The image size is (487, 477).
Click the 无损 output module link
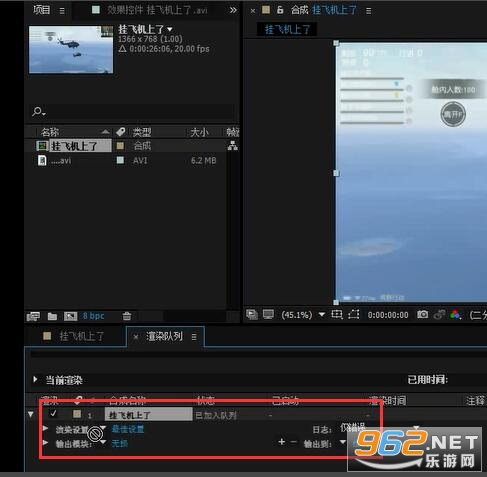(x=119, y=443)
